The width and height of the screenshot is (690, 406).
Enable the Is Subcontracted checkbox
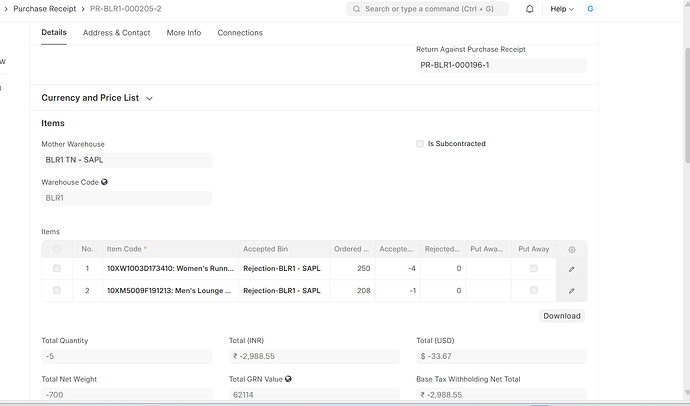click(x=420, y=144)
